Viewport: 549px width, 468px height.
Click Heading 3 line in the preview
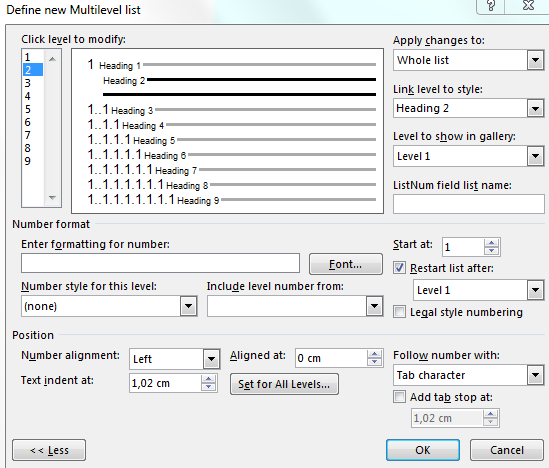(231, 110)
